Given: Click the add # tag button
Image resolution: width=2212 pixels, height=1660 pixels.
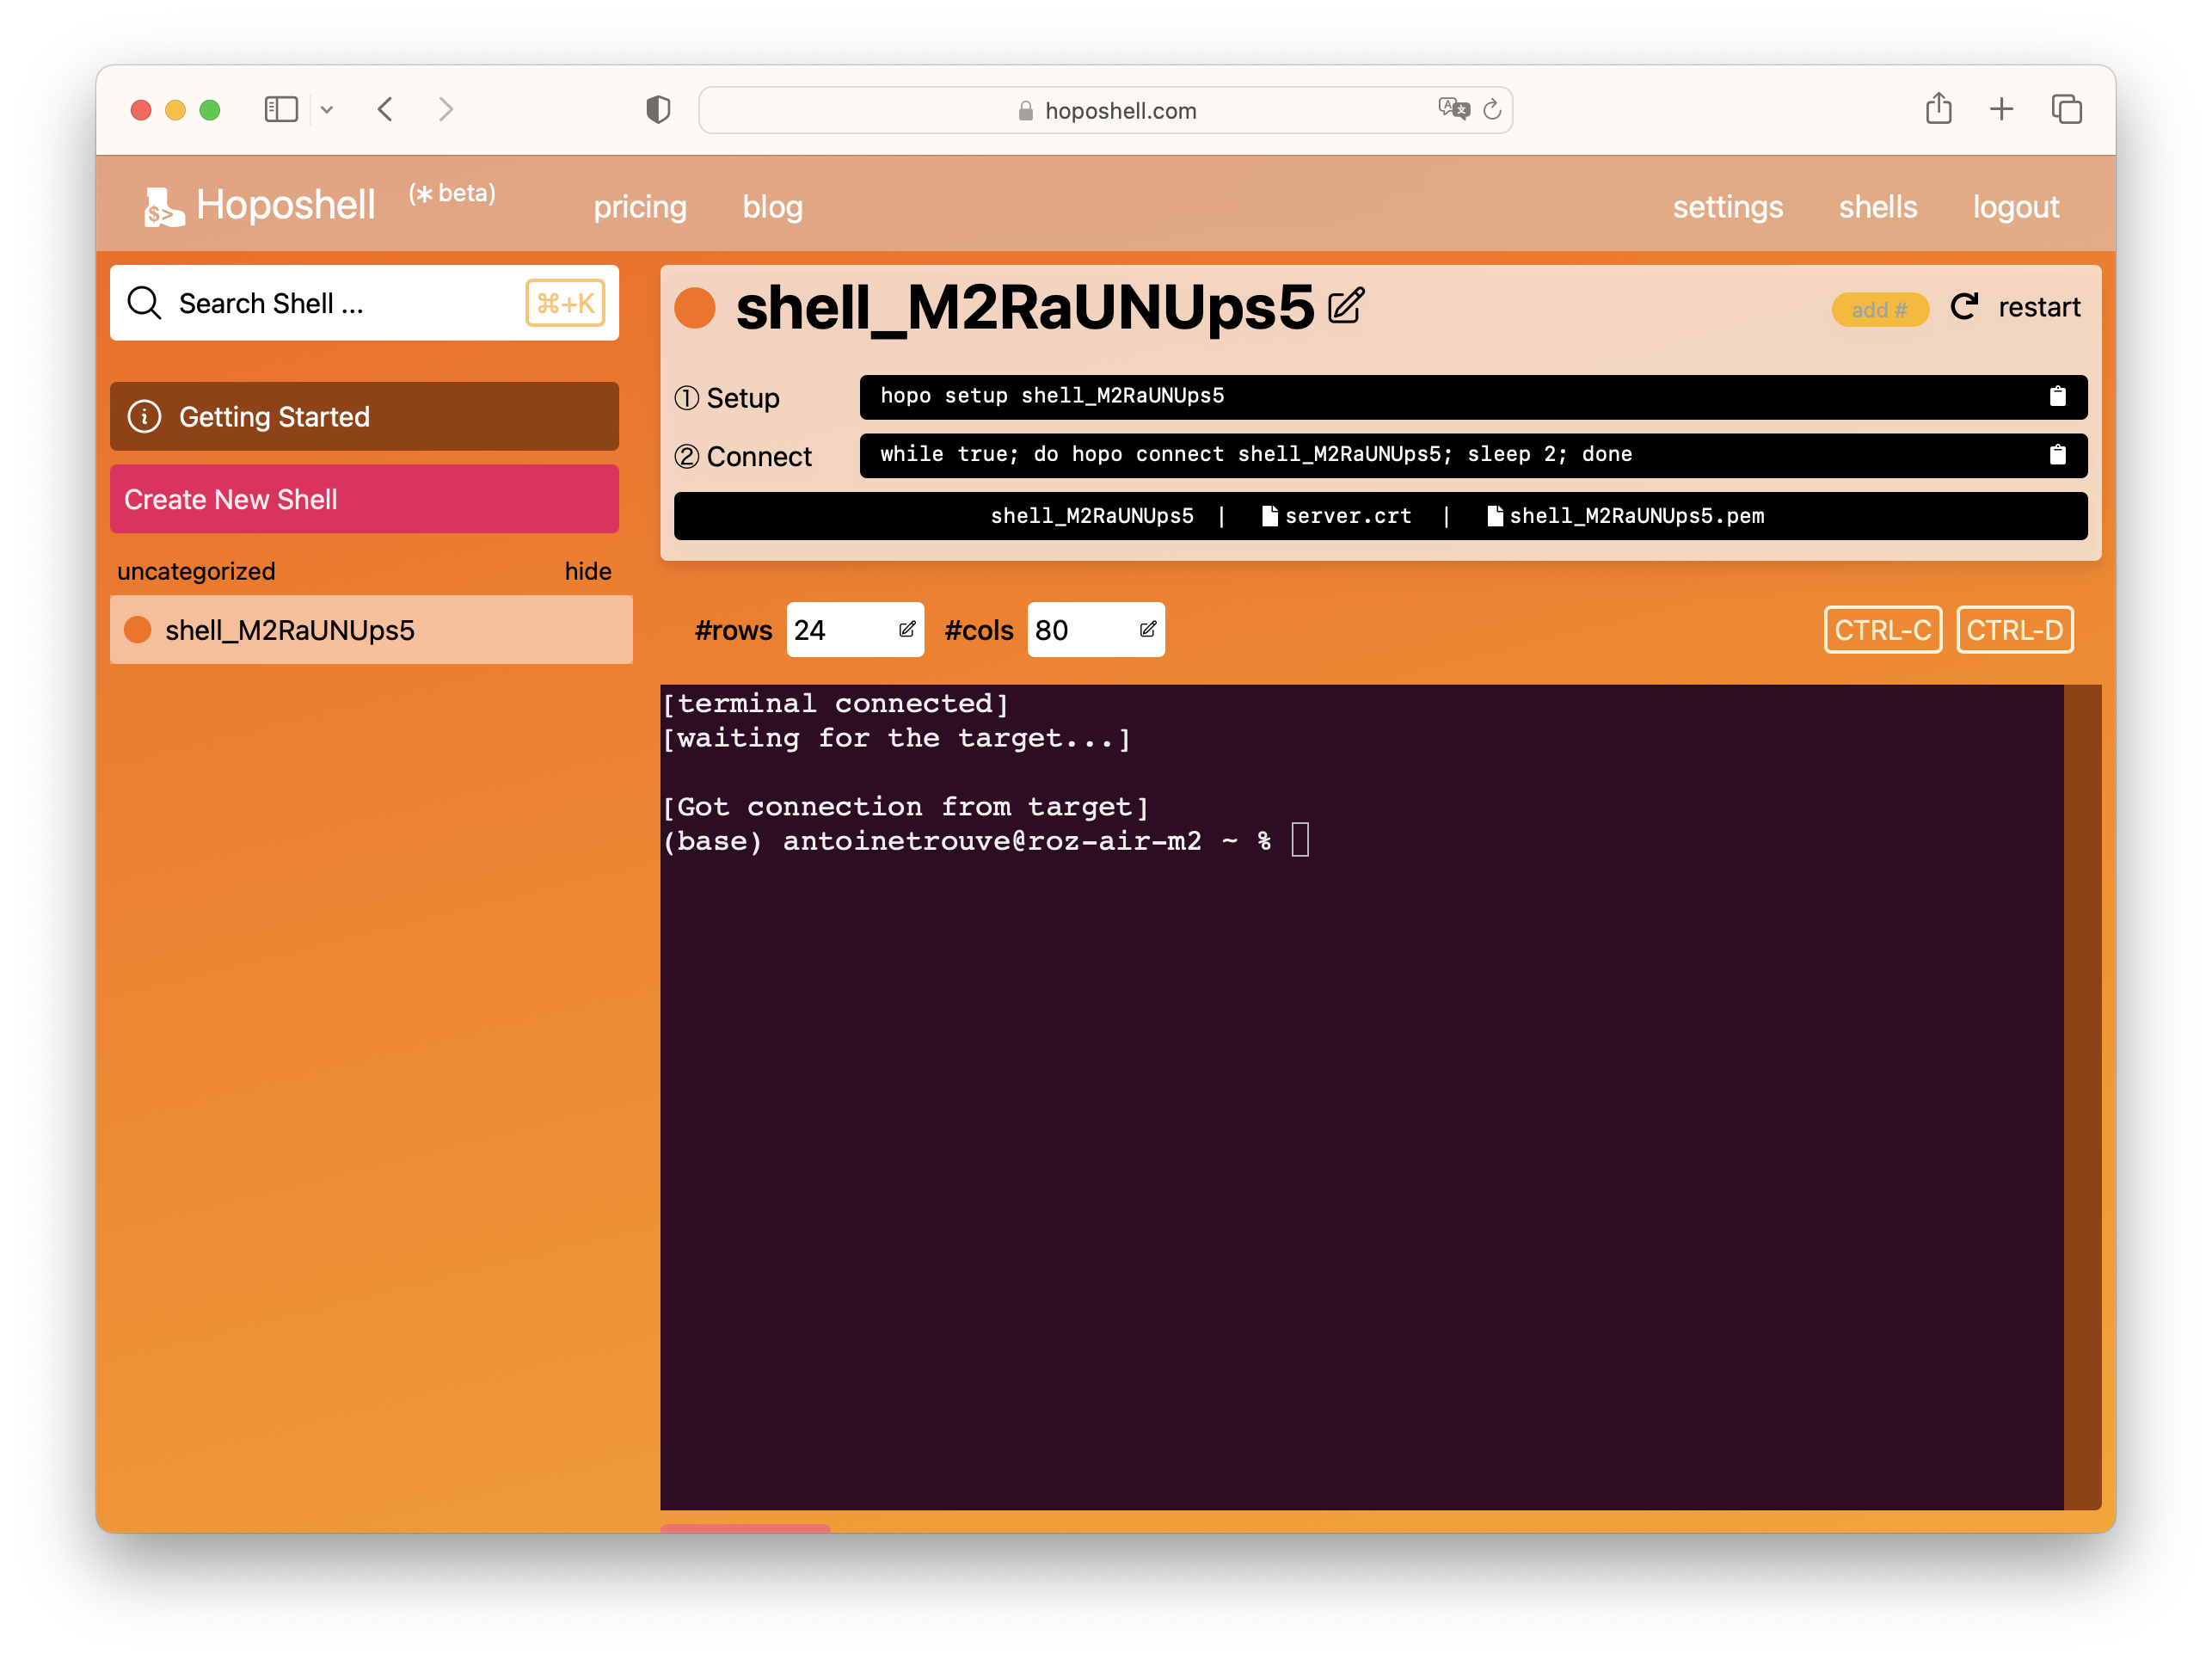Looking at the screenshot, I should (x=1879, y=309).
